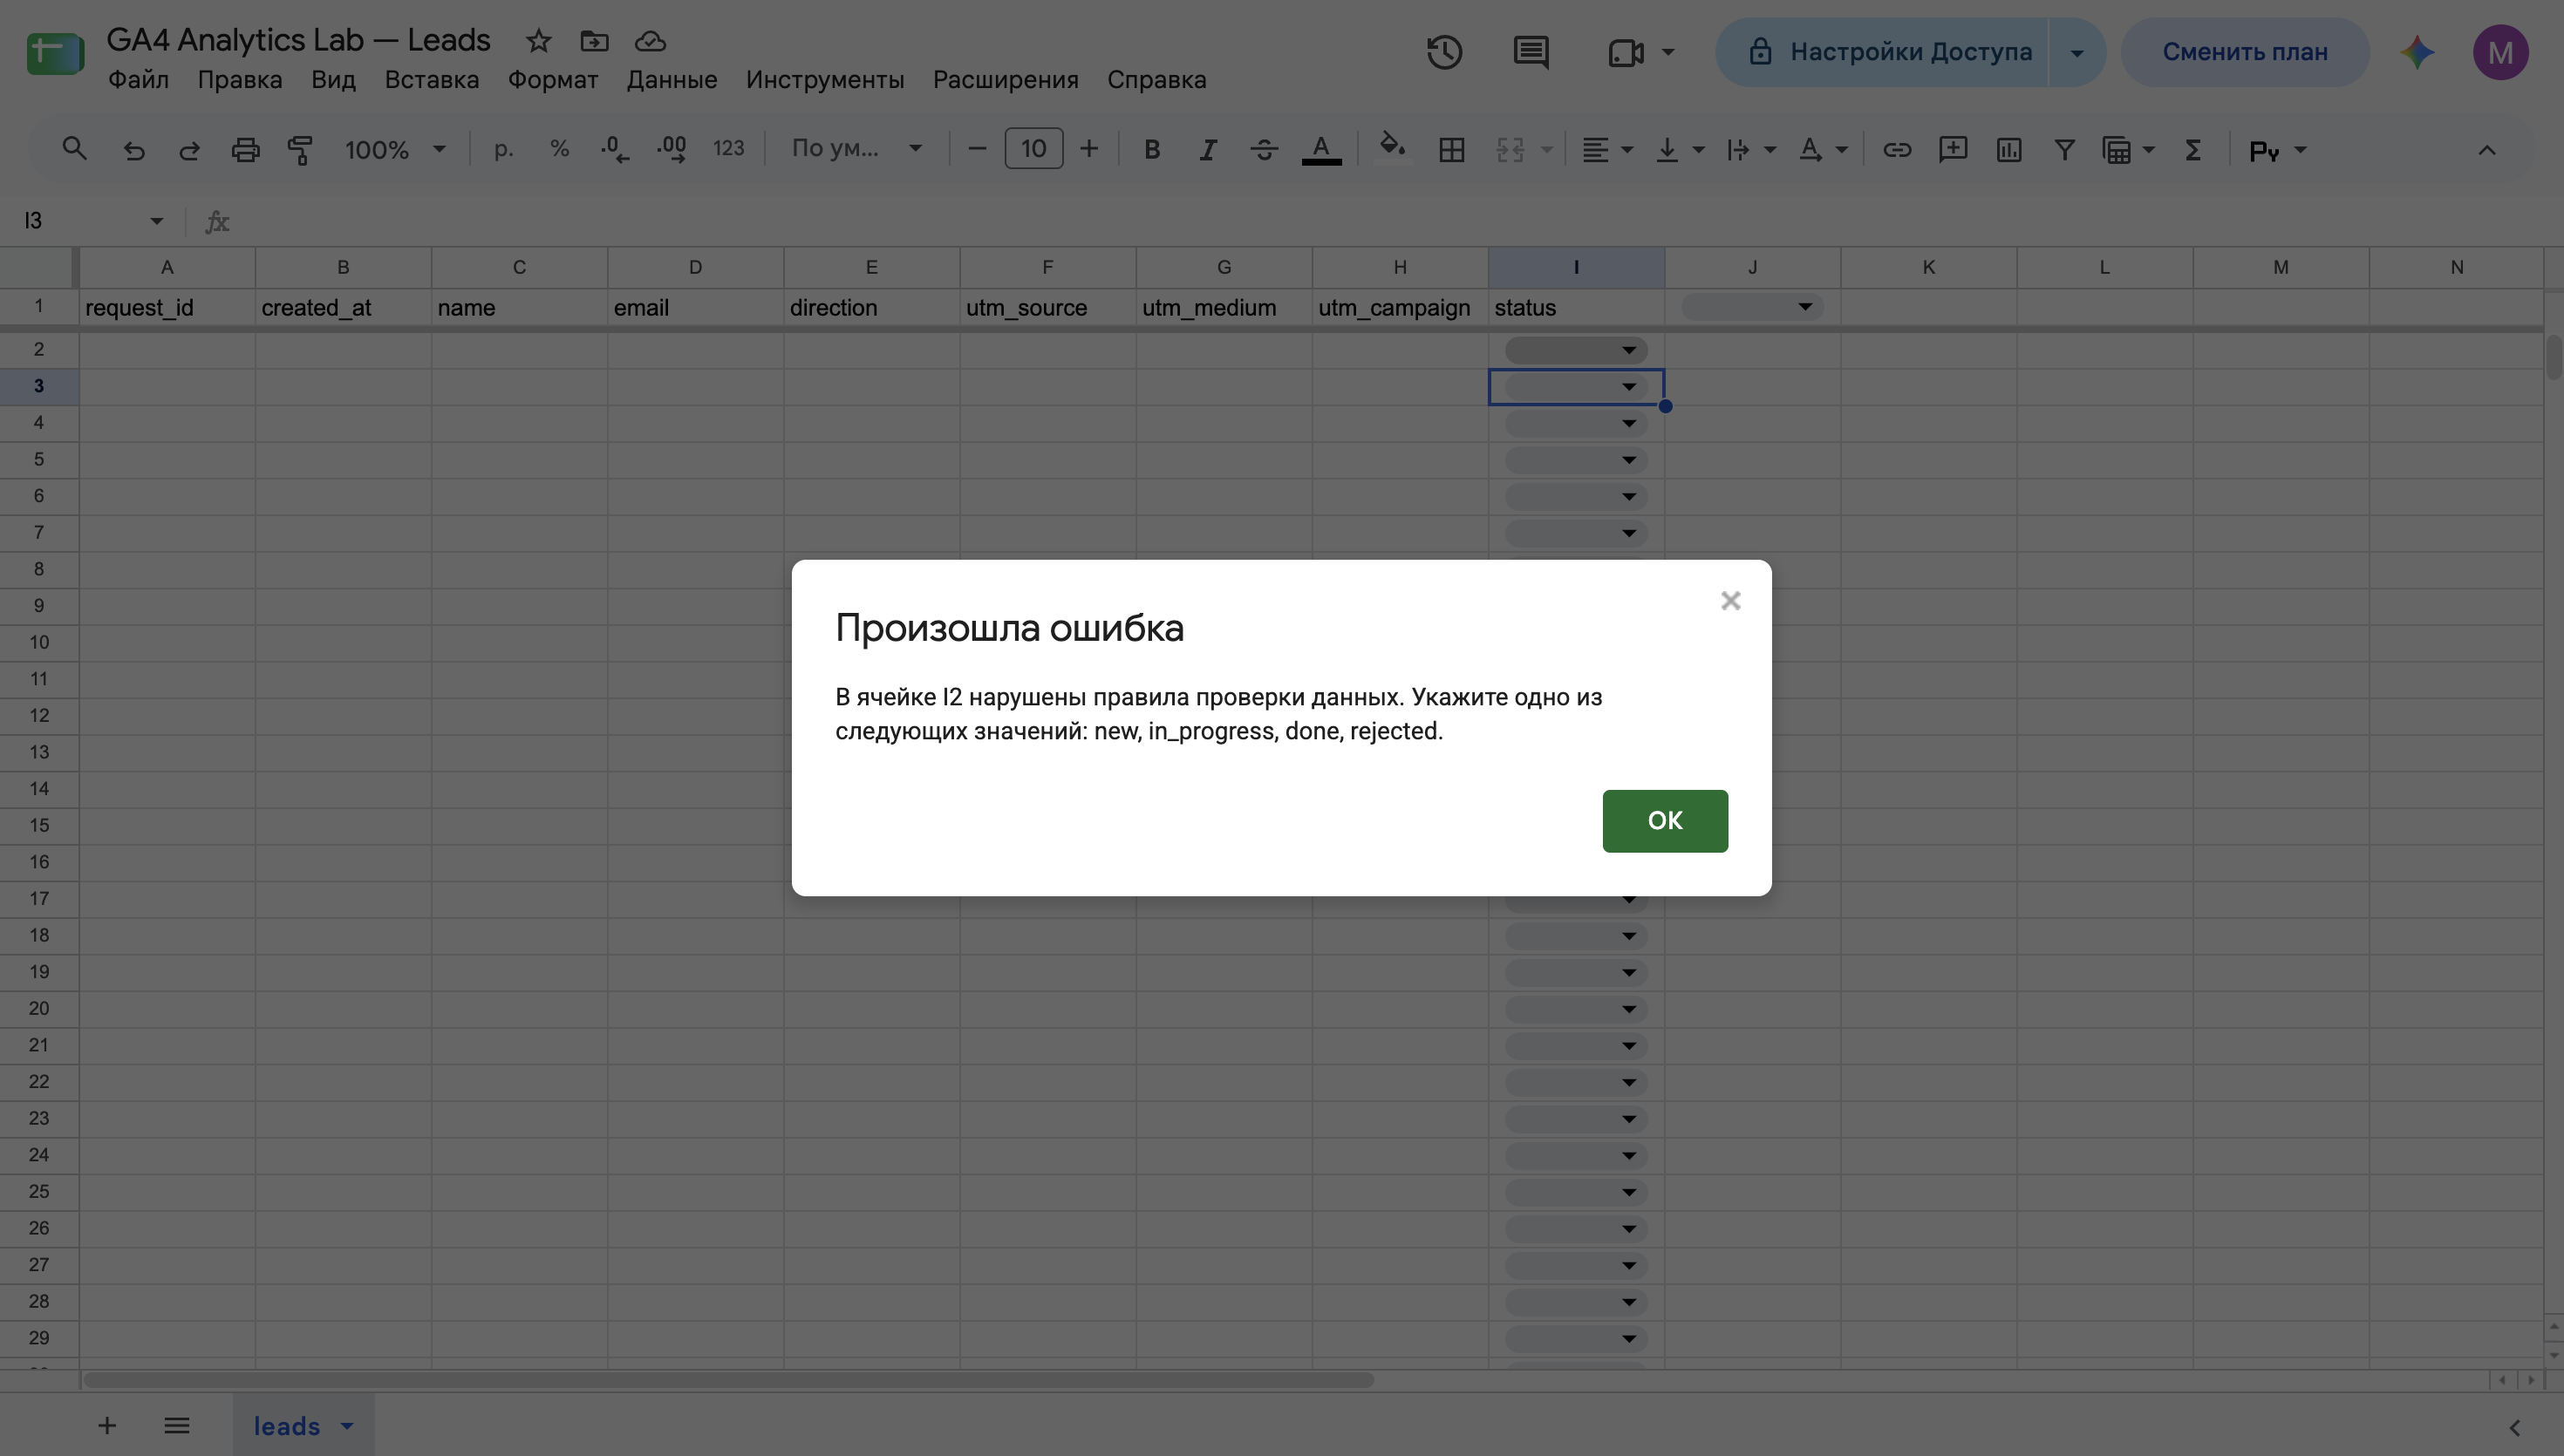
Task: Close the error dialog with X
Action: pyautogui.click(x=1731, y=600)
